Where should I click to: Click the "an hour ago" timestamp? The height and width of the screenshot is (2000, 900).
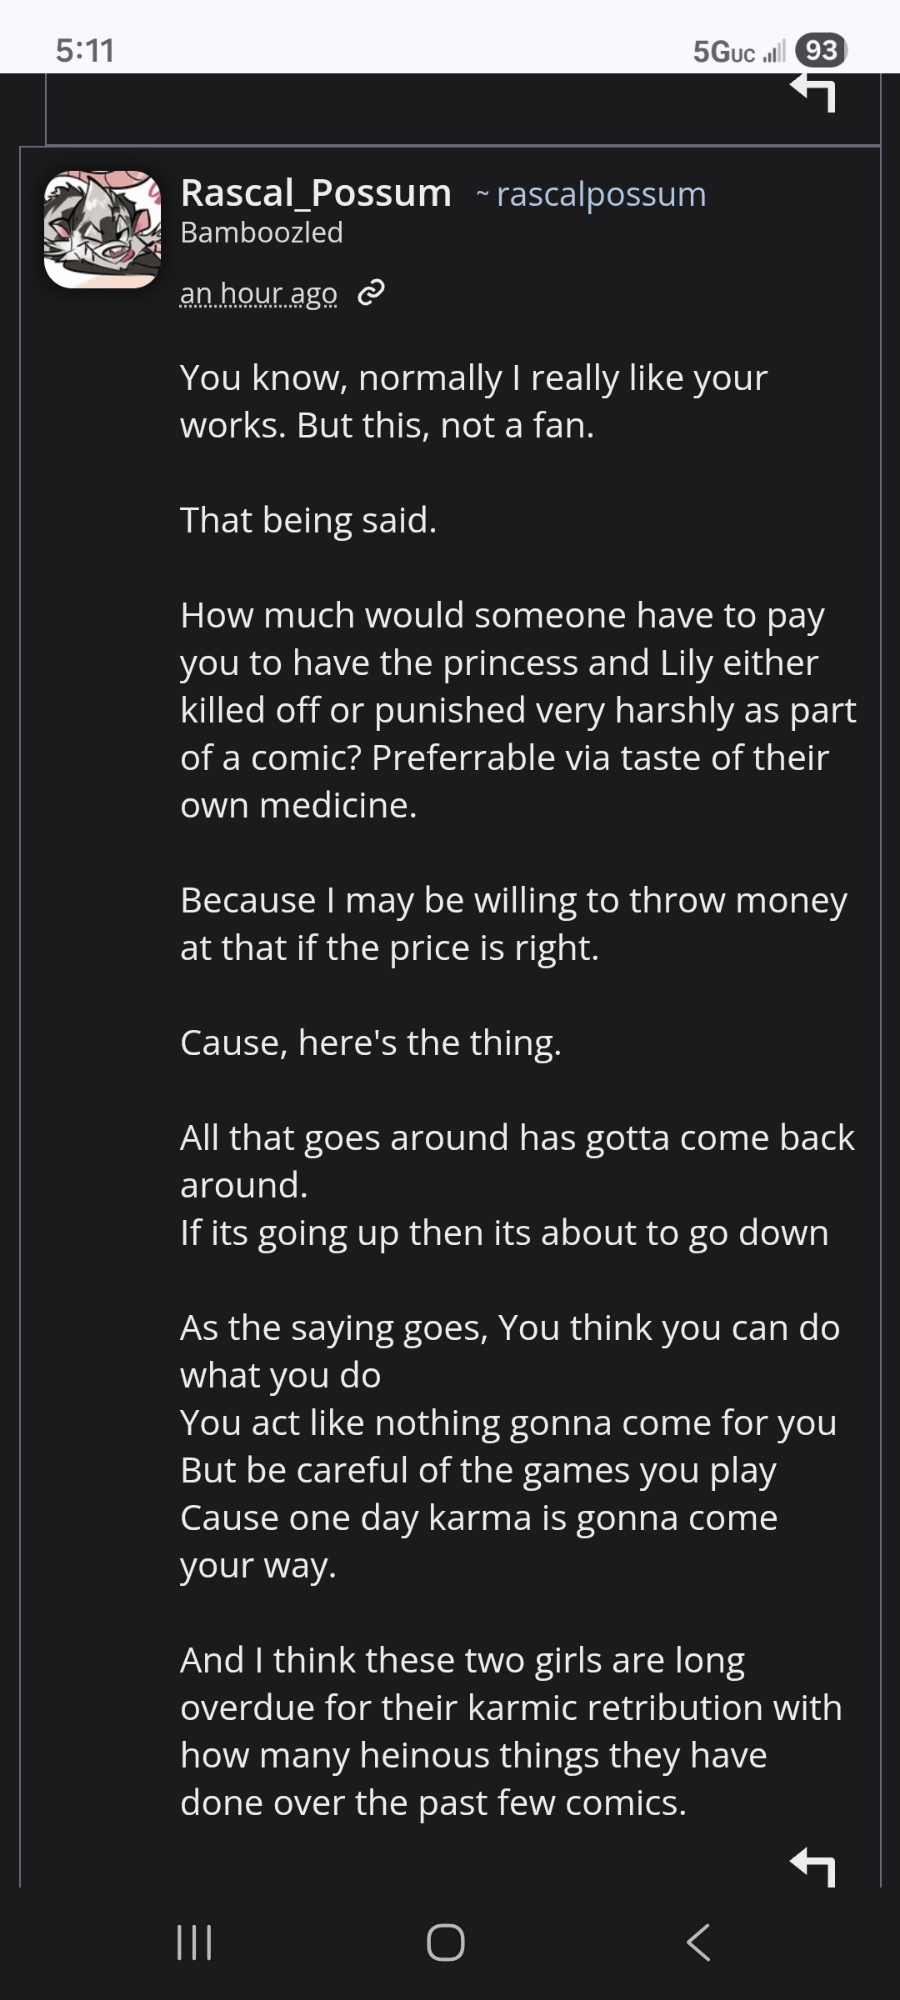[x=258, y=293]
